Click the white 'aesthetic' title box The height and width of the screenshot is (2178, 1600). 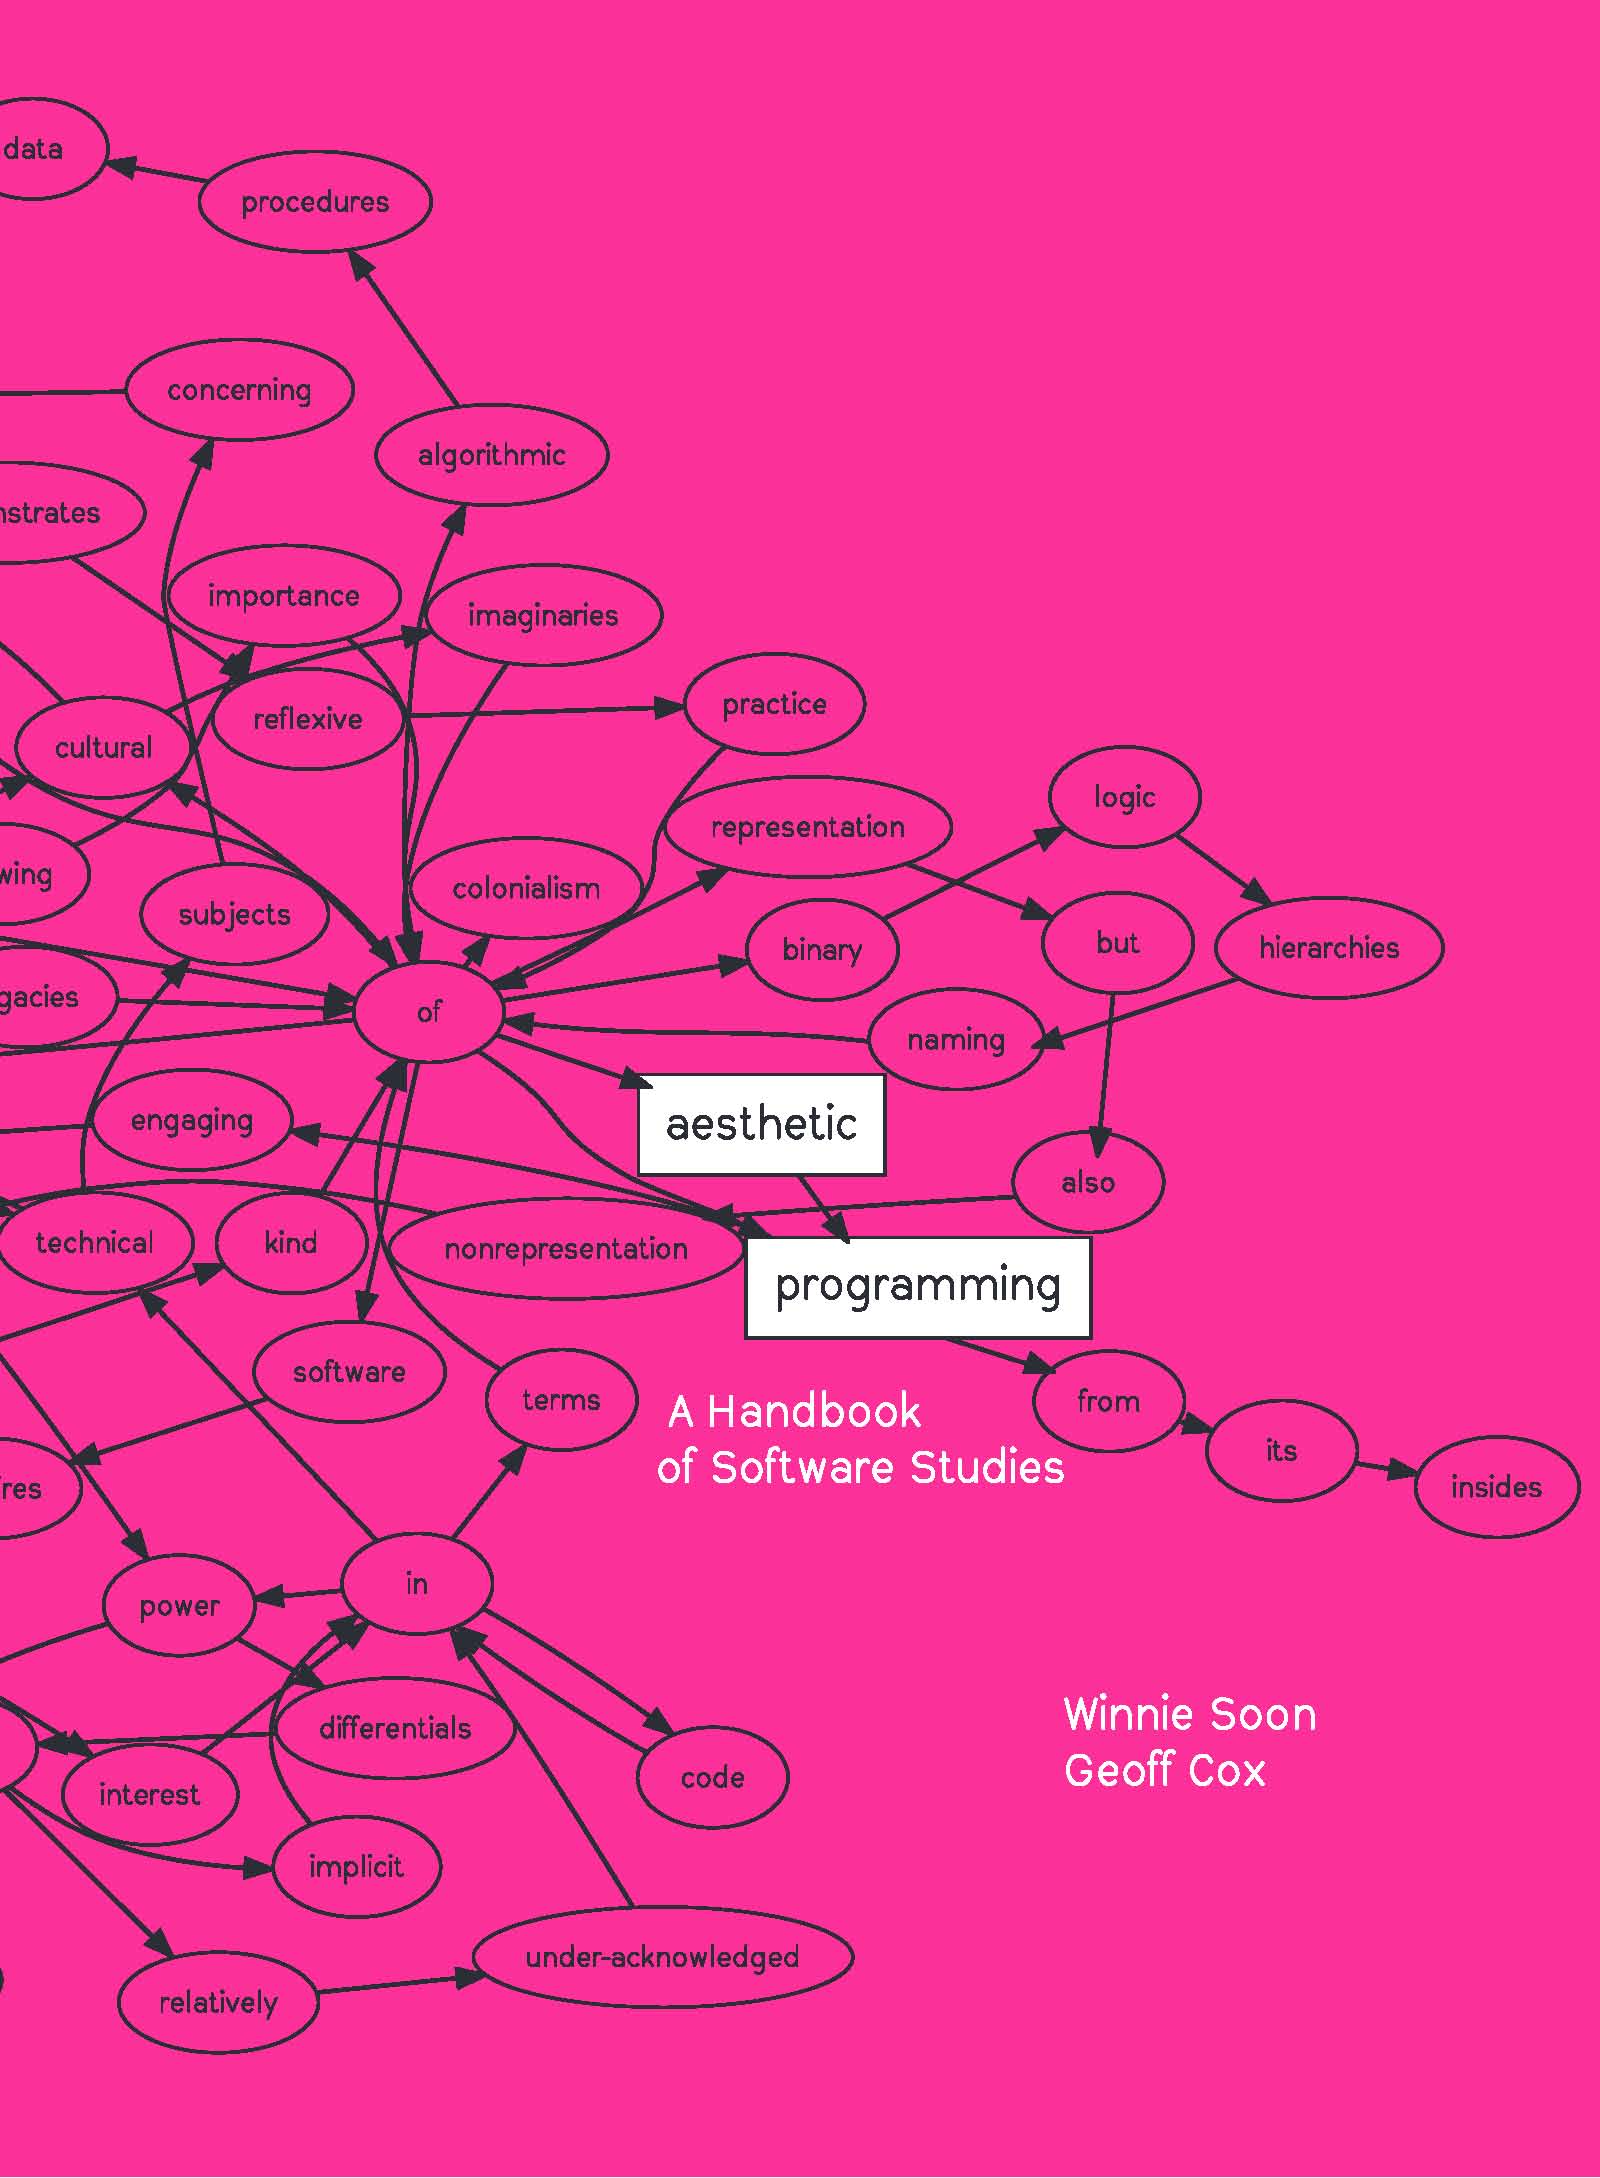(x=761, y=1124)
